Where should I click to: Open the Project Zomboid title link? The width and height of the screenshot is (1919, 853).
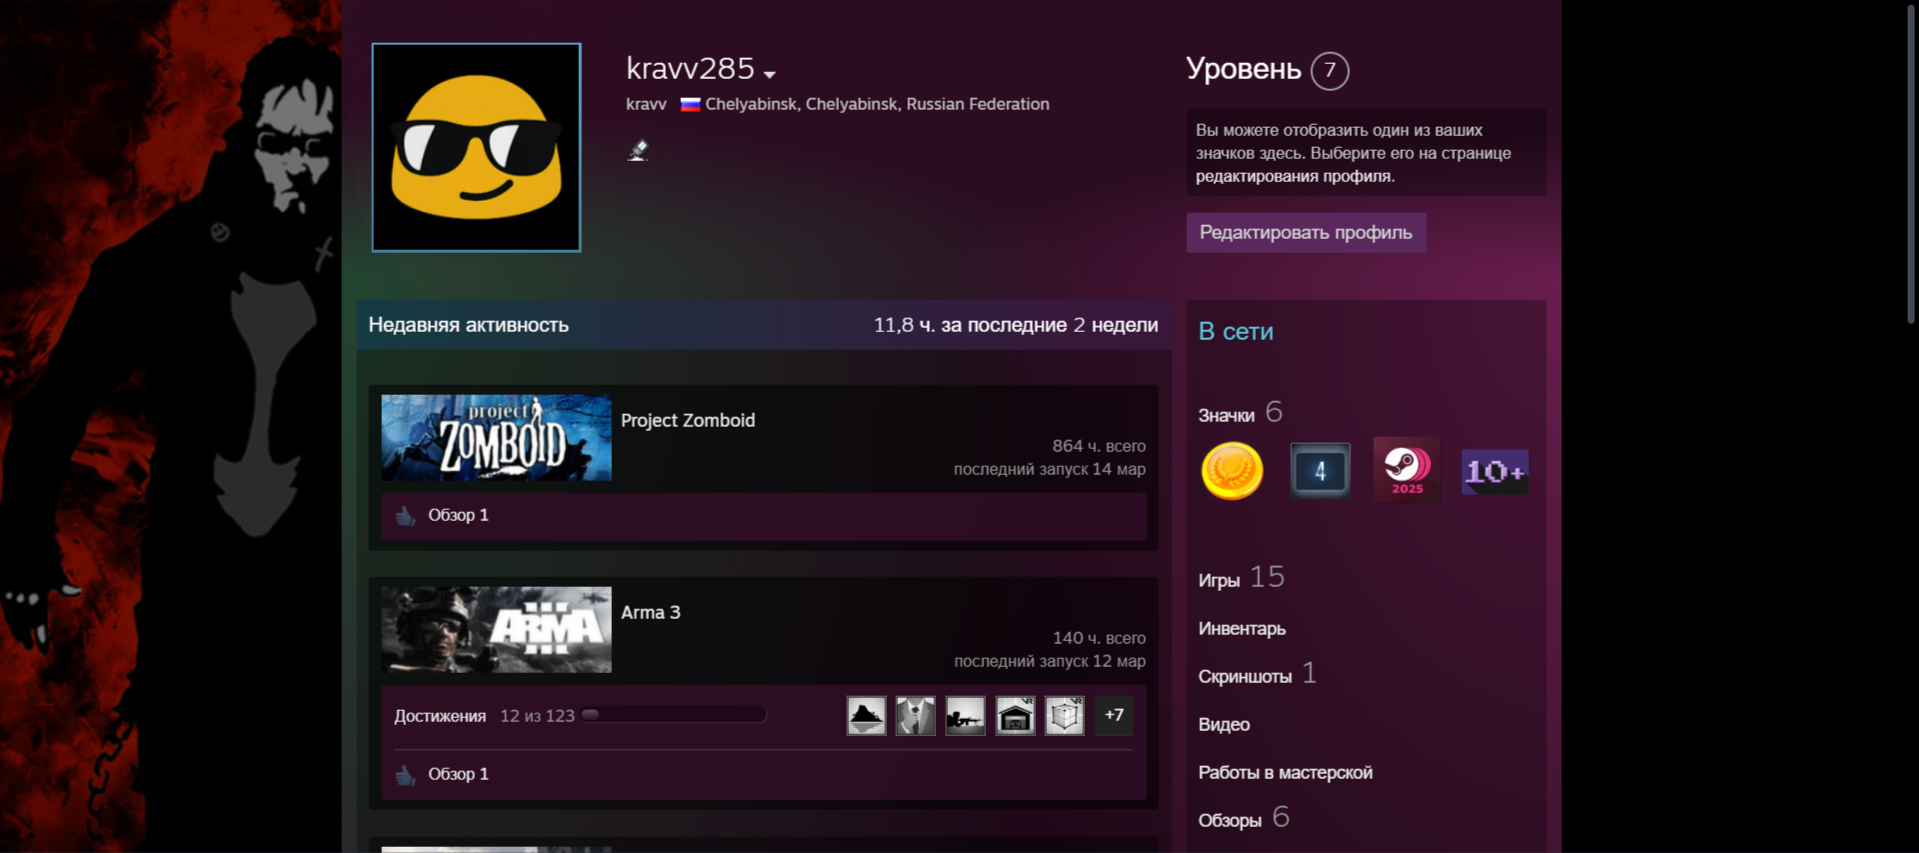(x=688, y=420)
